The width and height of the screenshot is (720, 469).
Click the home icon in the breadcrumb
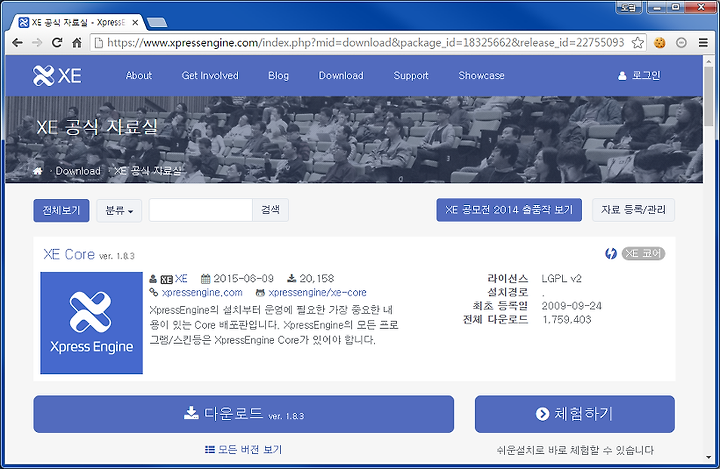click(x=38, y=171)
